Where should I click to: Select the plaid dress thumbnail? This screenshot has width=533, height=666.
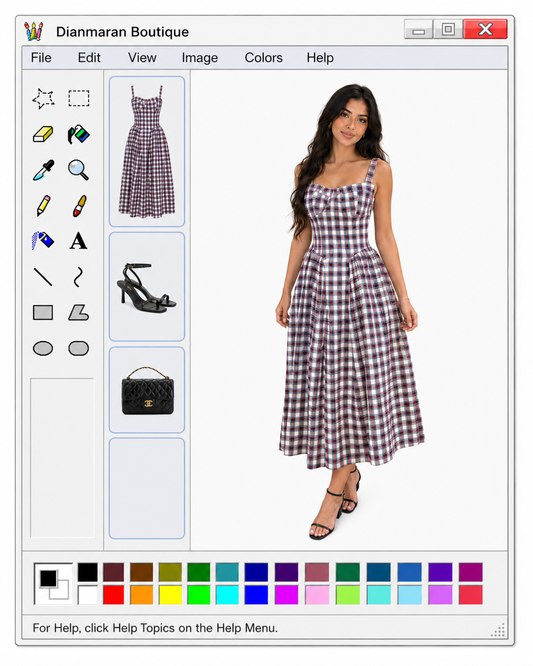[147, 151]
